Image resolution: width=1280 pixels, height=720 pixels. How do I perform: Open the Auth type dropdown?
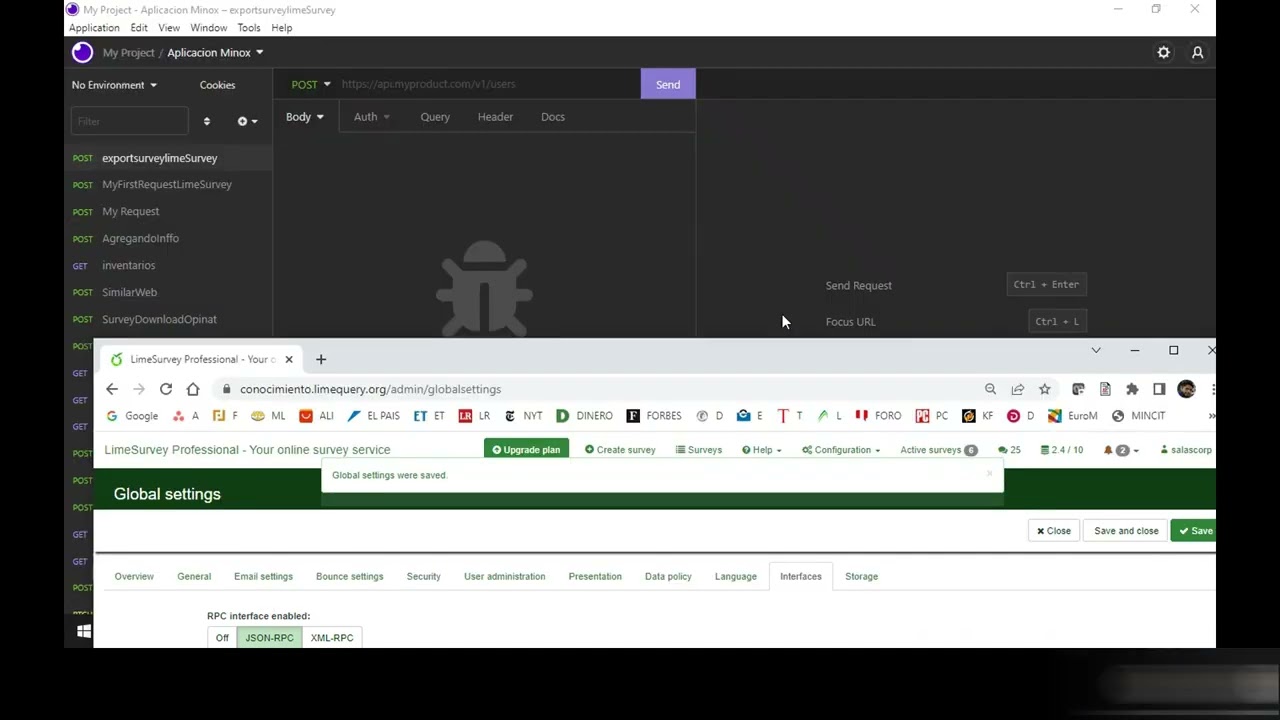point(371,117)
